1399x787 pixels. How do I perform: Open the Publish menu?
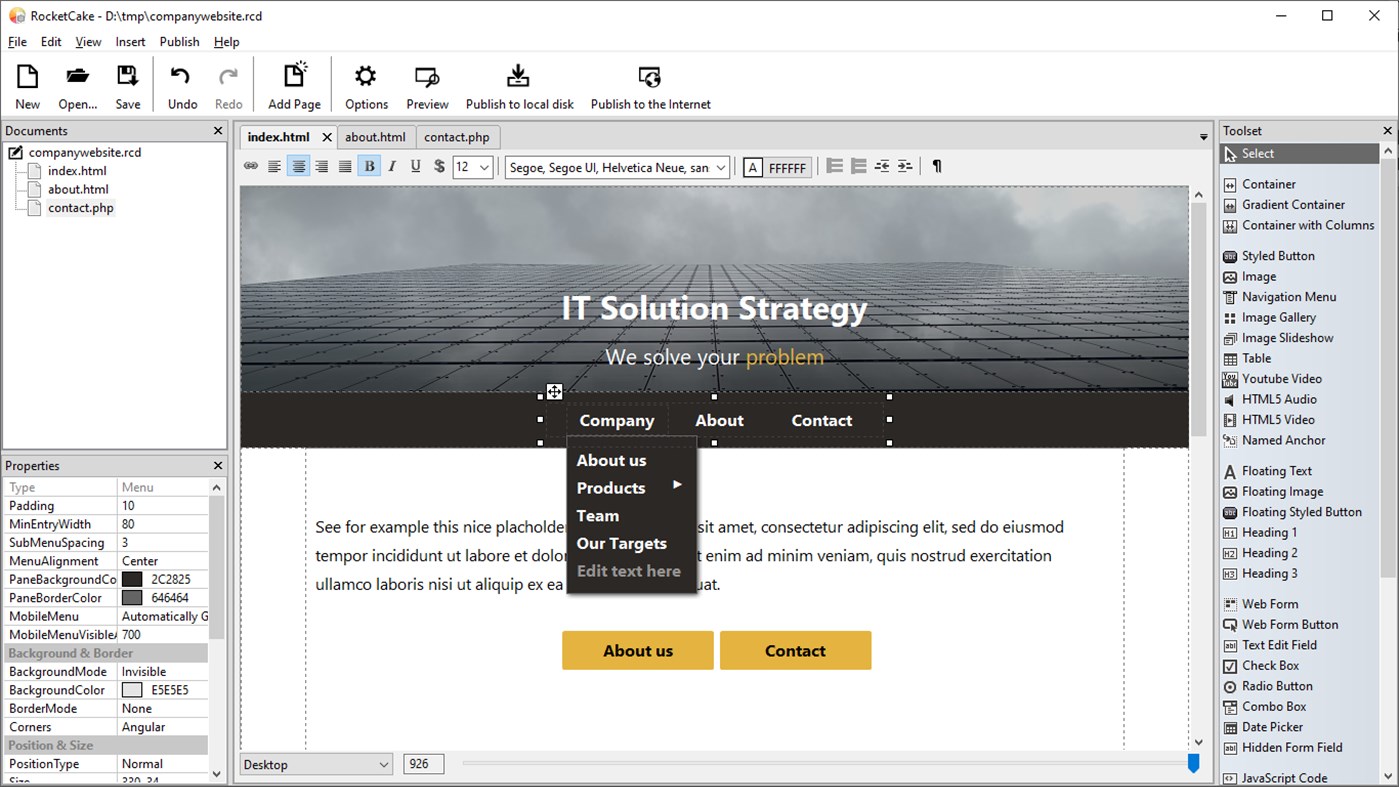coord(179,41)
